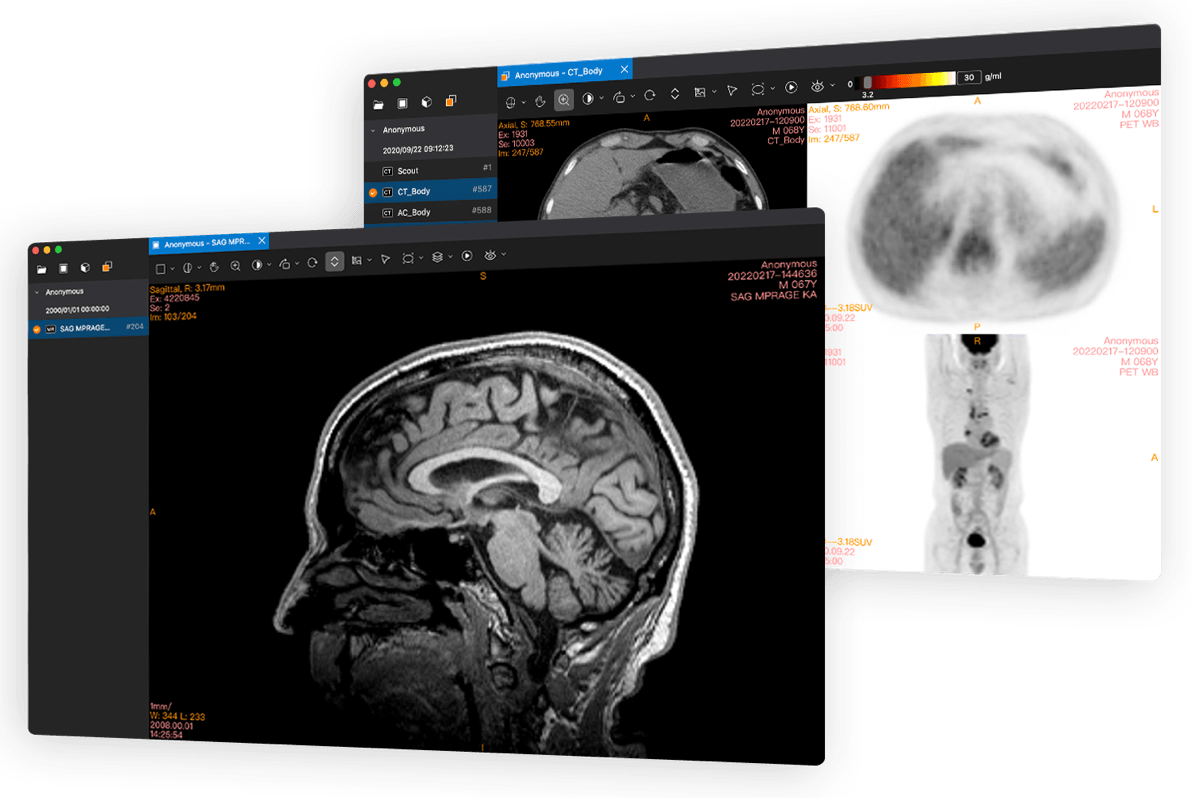Image resolution: width=1192 pixels, height=798 pixels.
Task: Open orientation dropdown arrow in CT_Body toolbar
Action: click(x=523, y=102)
